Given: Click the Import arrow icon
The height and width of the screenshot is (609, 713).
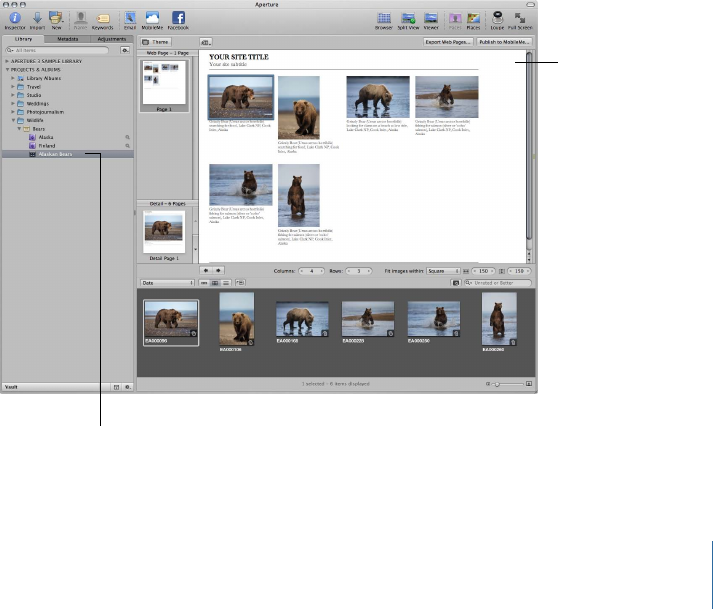Looking at the screenshot, I should point(37,18).
